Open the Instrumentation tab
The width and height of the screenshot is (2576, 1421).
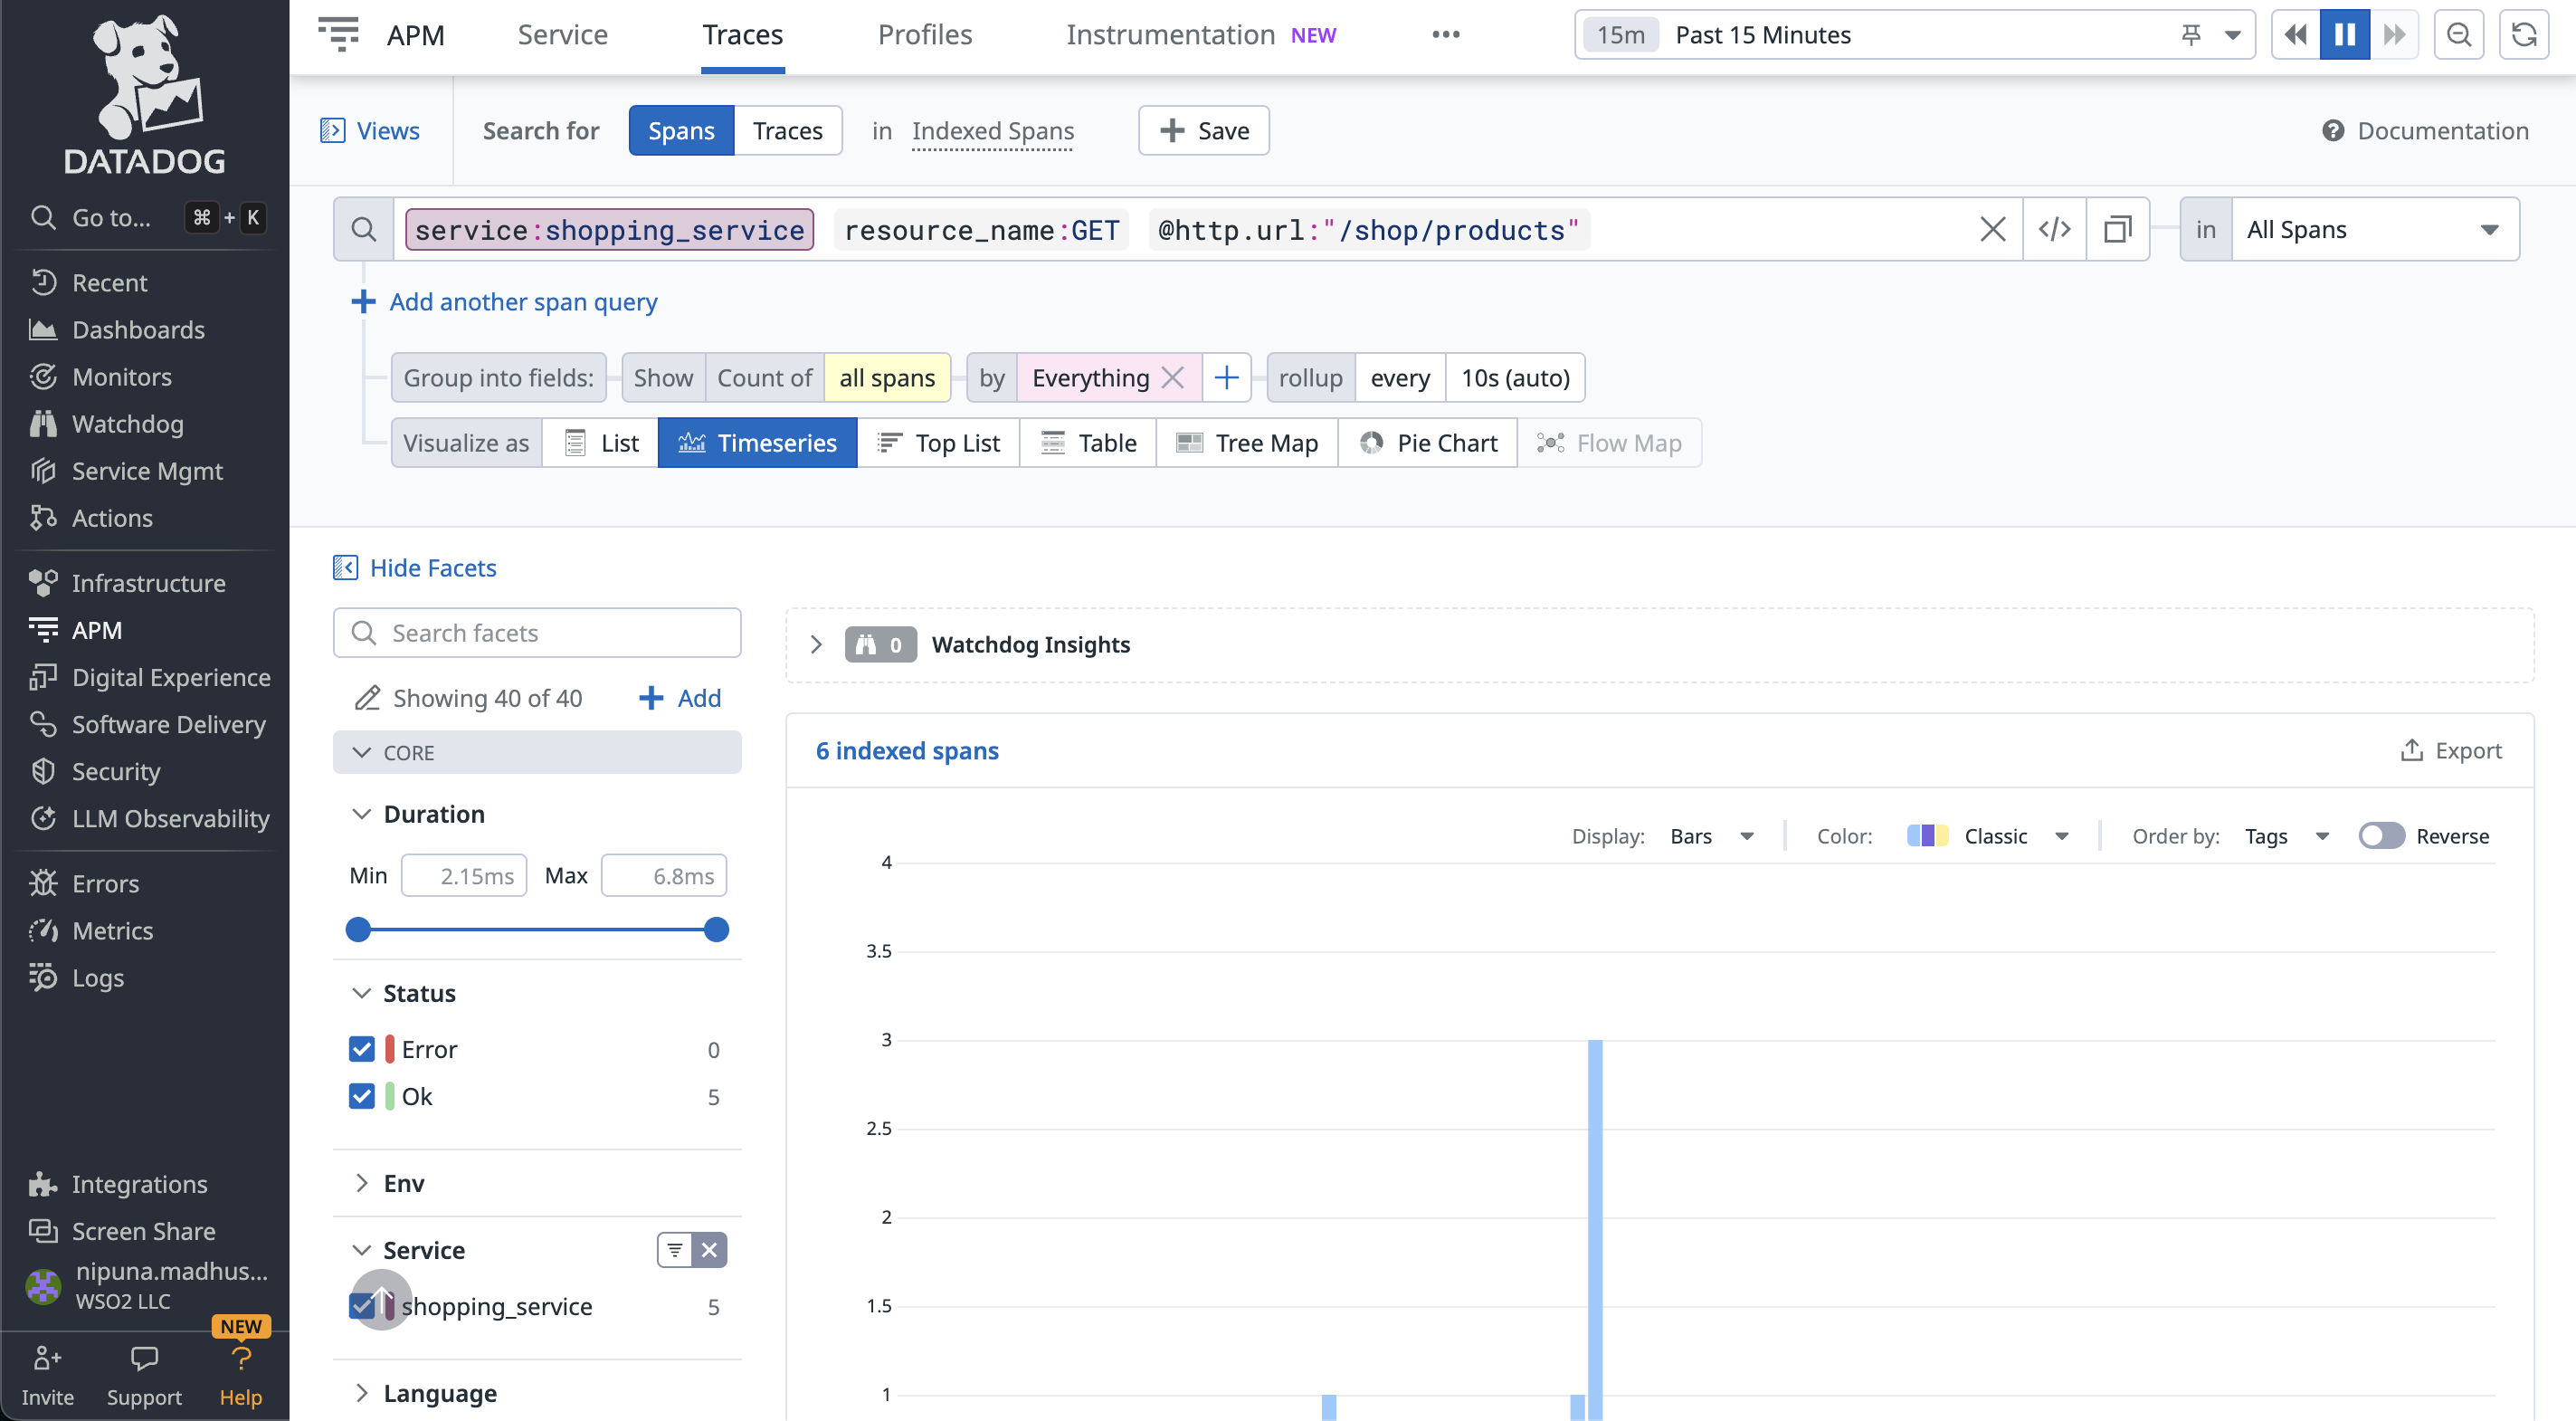[x=1201, y=35]
